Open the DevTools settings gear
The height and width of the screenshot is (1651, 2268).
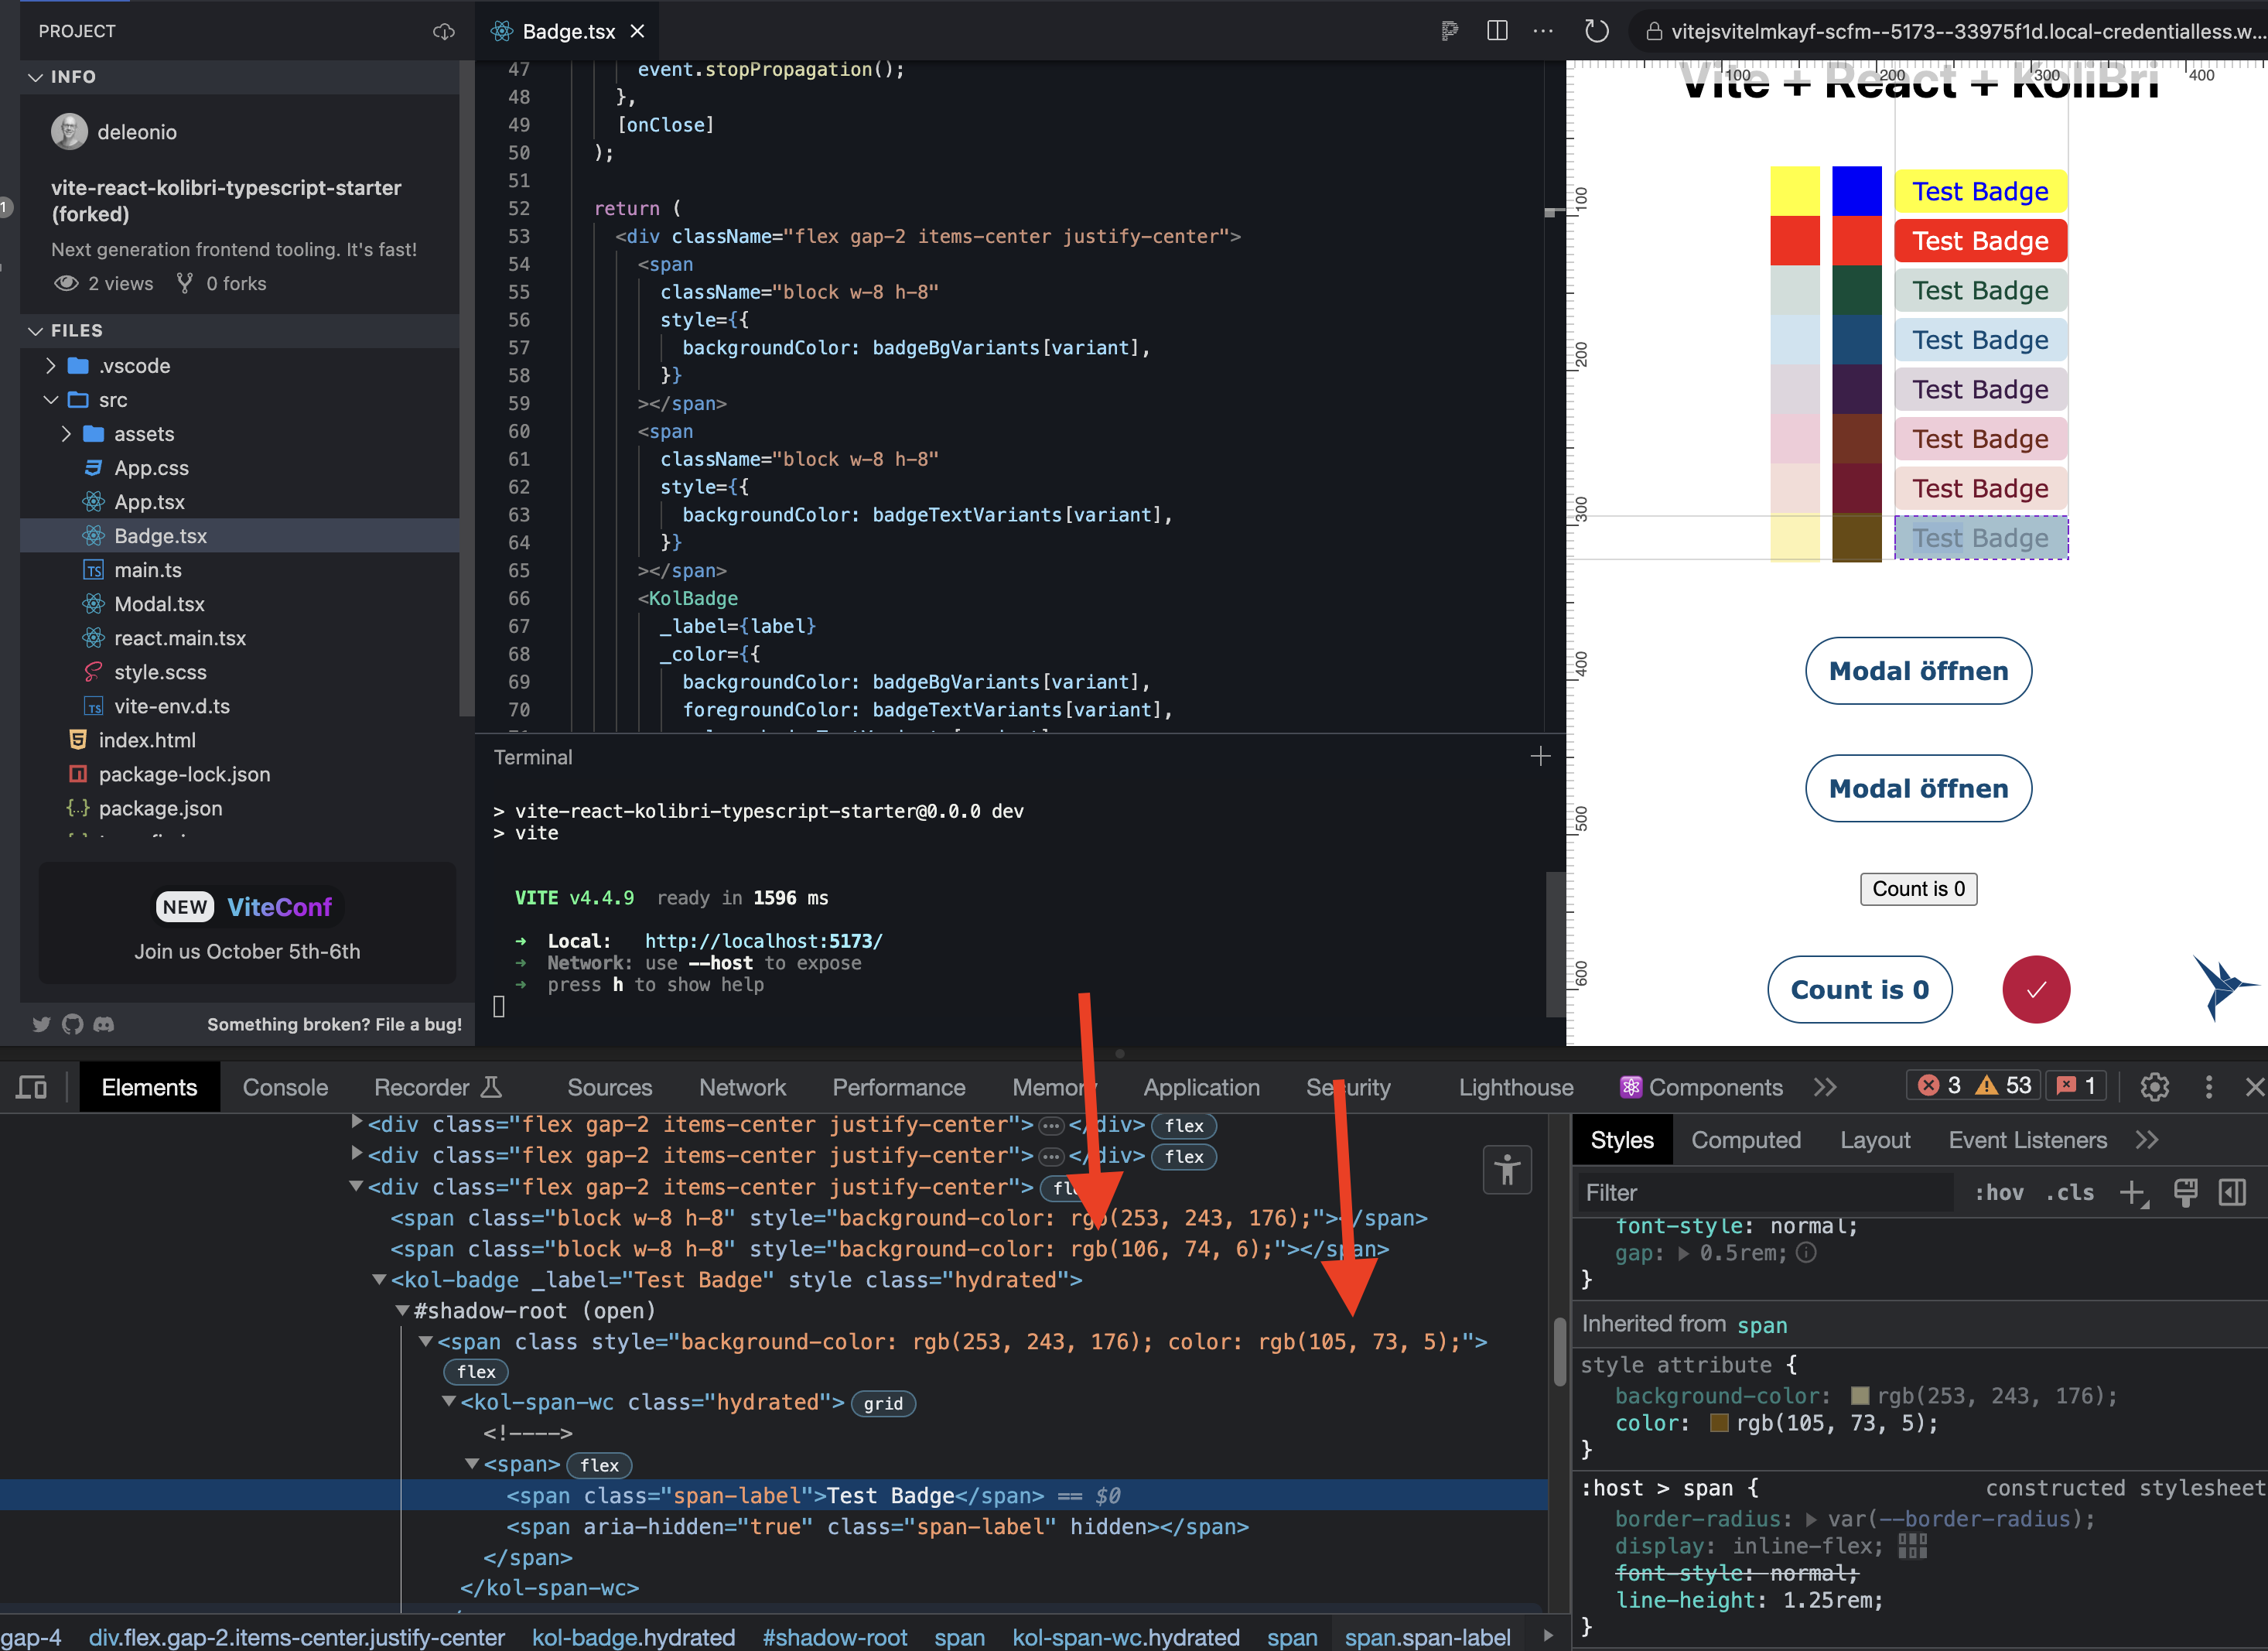coord(2155,1087)
